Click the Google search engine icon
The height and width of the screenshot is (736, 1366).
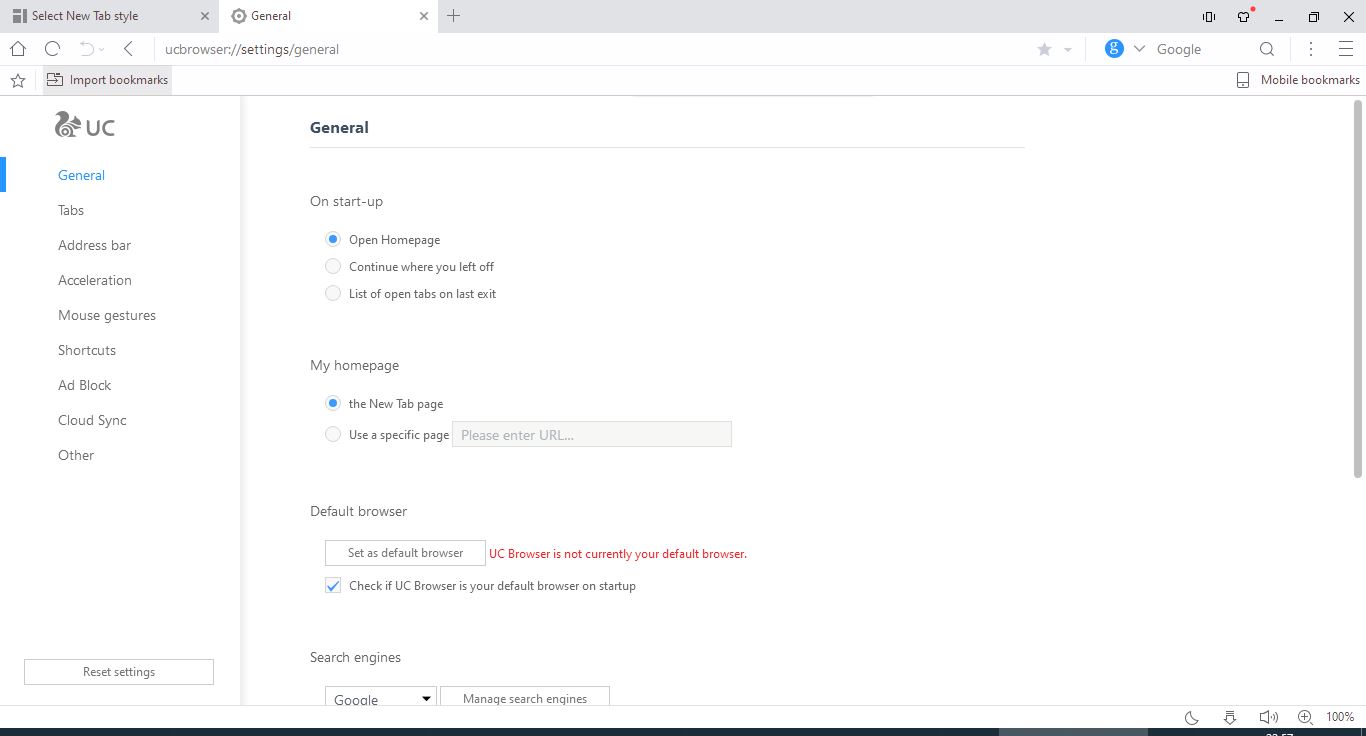(1114, 49)
